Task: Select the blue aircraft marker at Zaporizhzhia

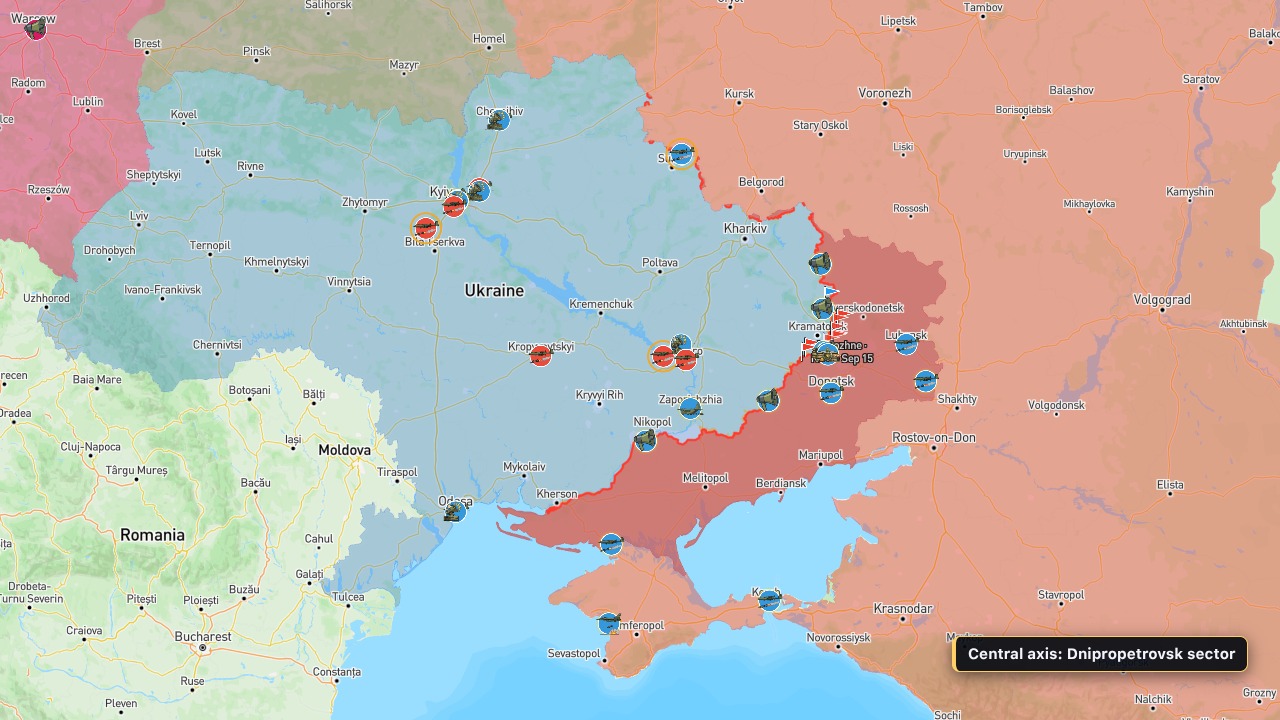Action: point(690,408)
